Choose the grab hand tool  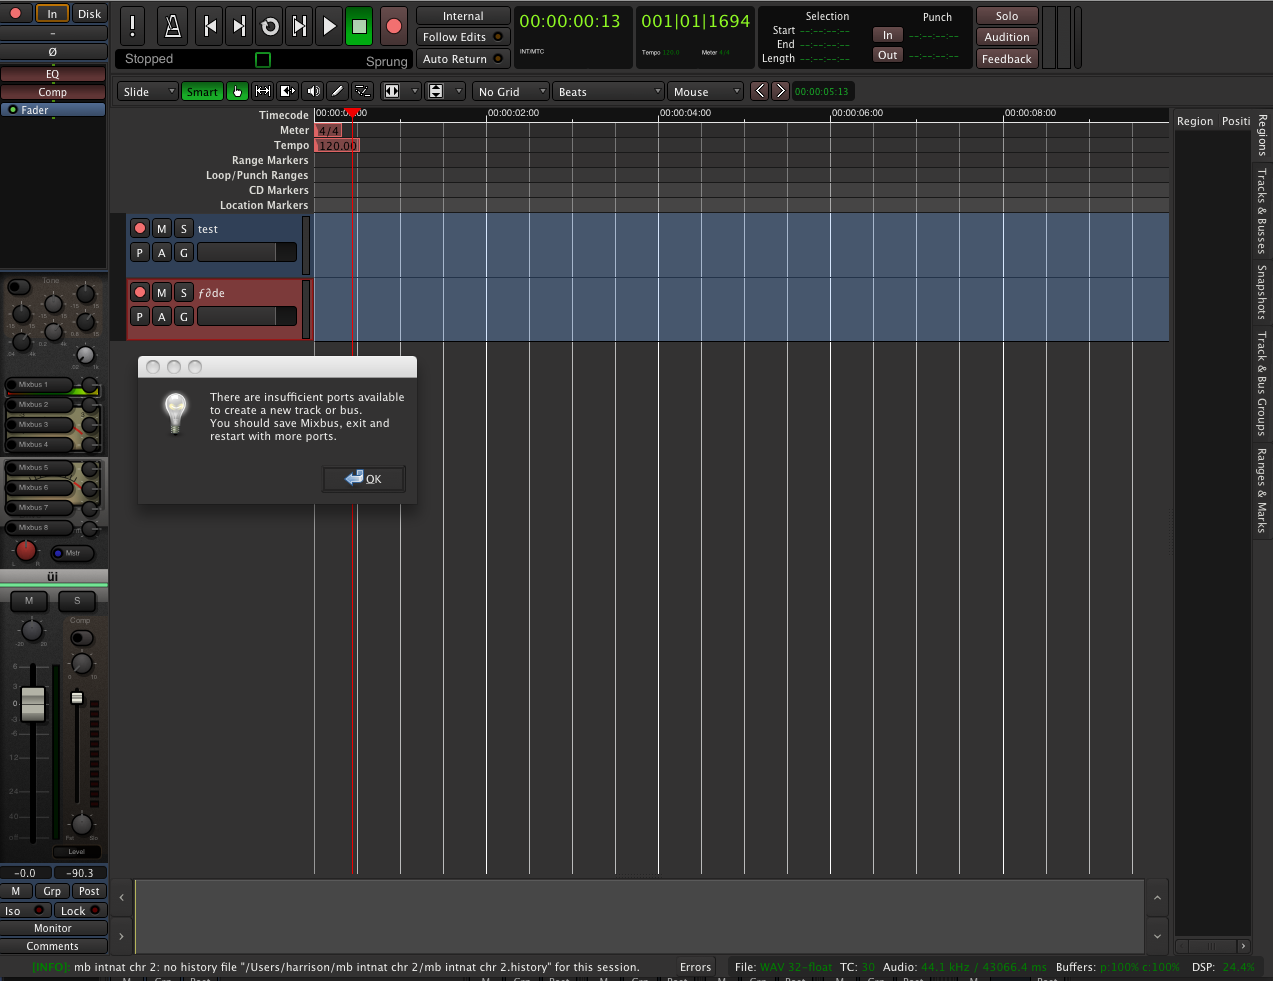tap(237, 91)
